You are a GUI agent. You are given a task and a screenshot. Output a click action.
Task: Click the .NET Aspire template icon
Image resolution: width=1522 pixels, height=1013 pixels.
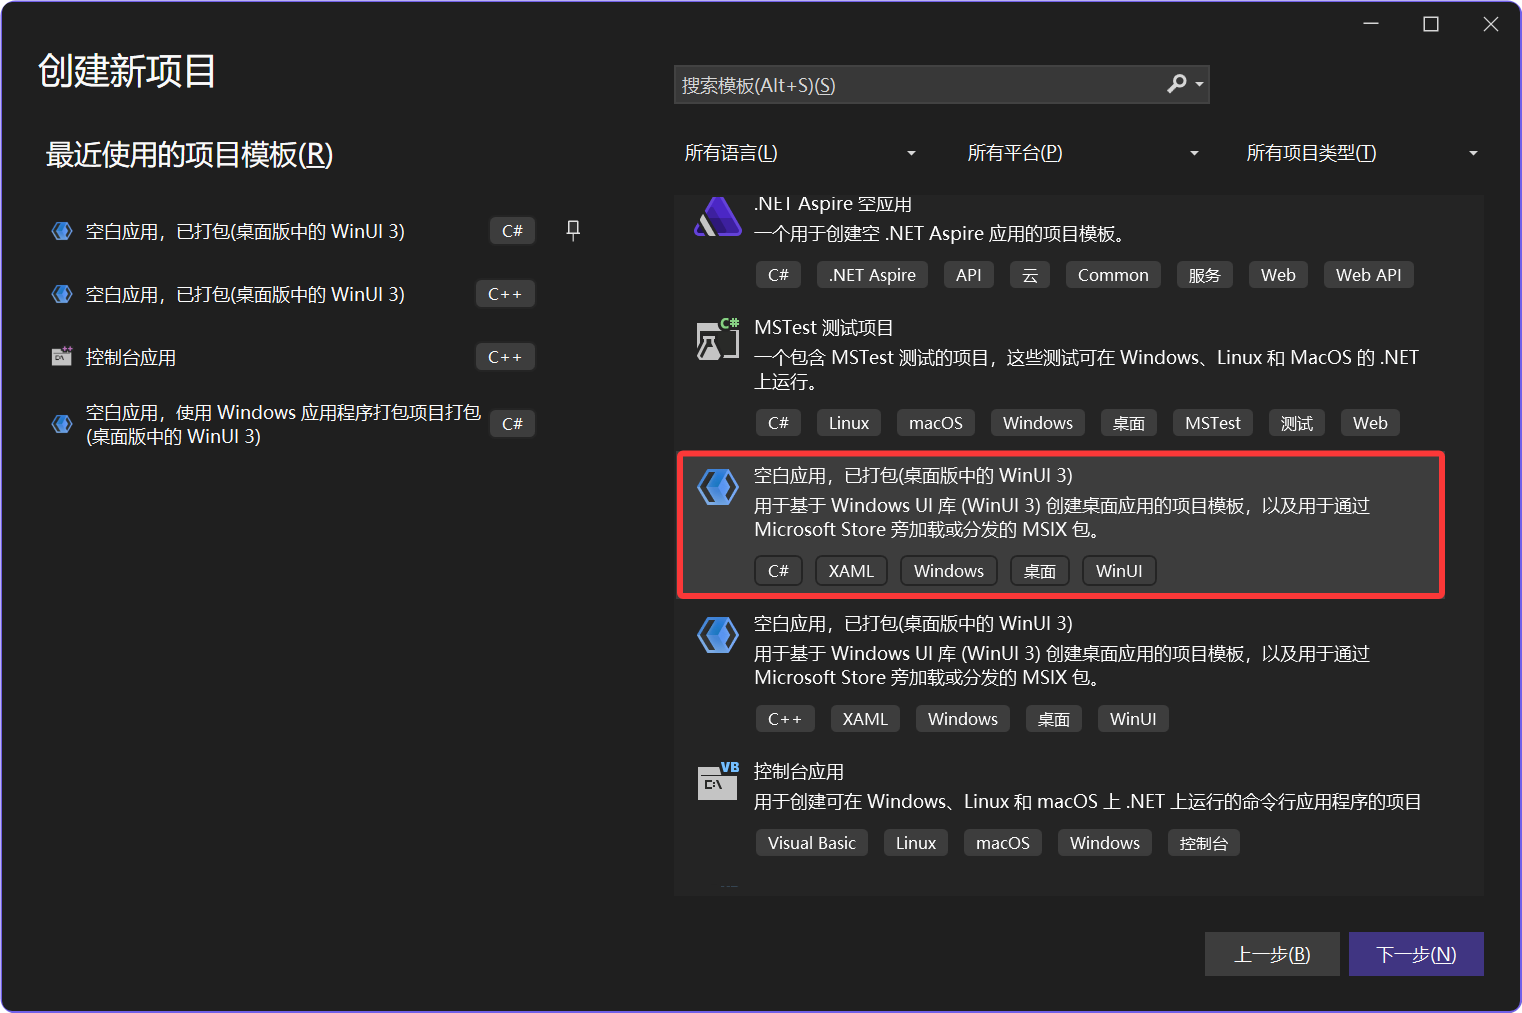point(717,217)
